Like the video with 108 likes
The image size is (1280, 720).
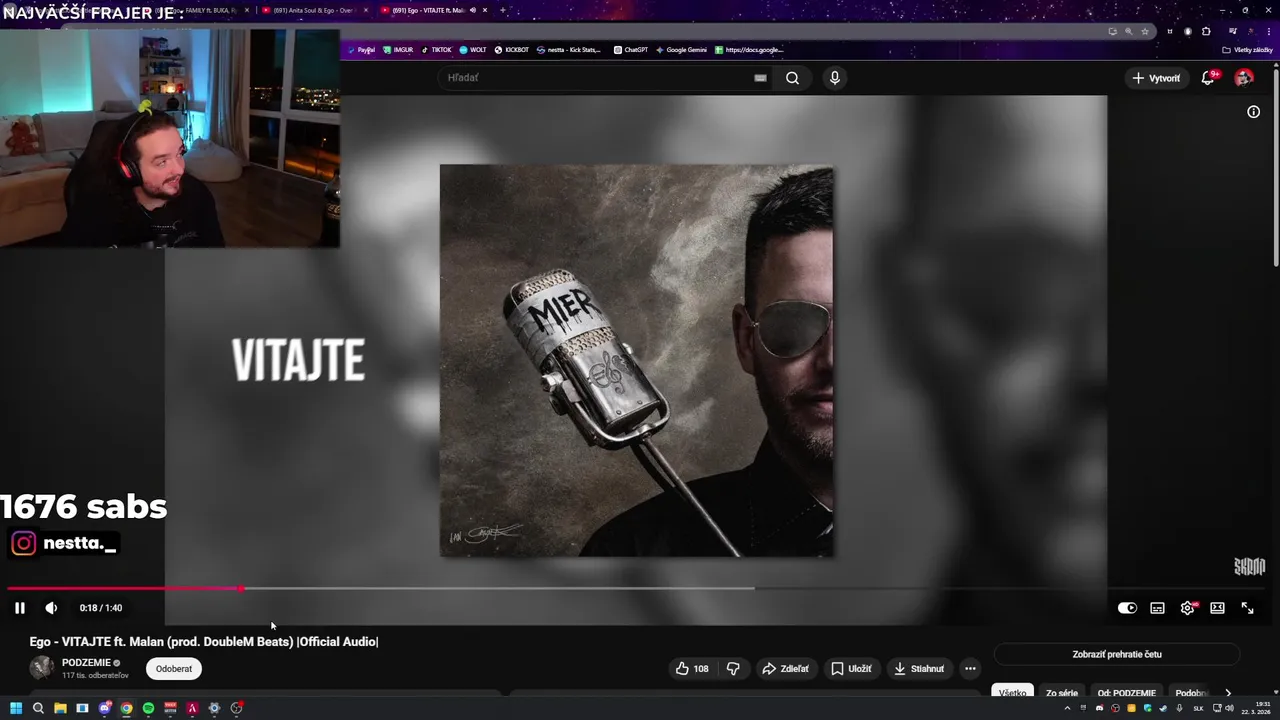692,669
